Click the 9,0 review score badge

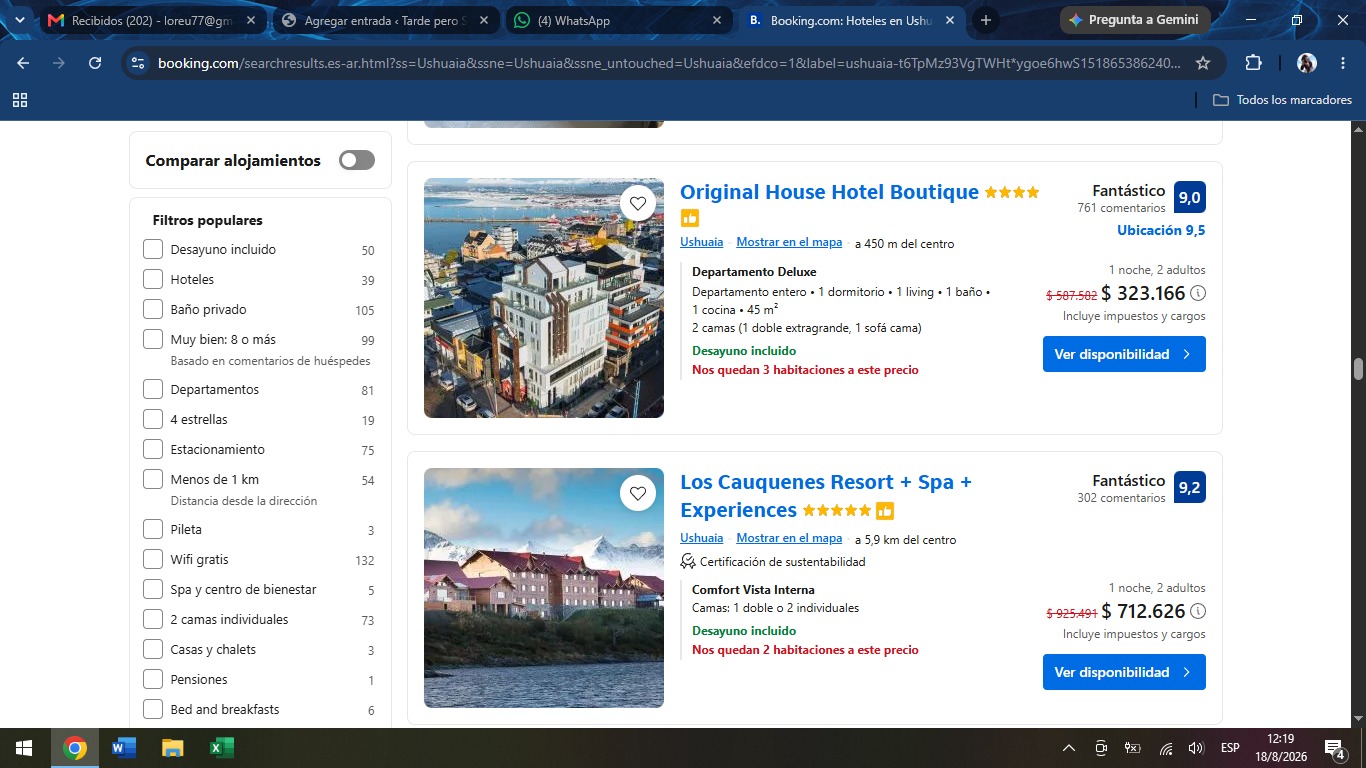pos(1190,197)
